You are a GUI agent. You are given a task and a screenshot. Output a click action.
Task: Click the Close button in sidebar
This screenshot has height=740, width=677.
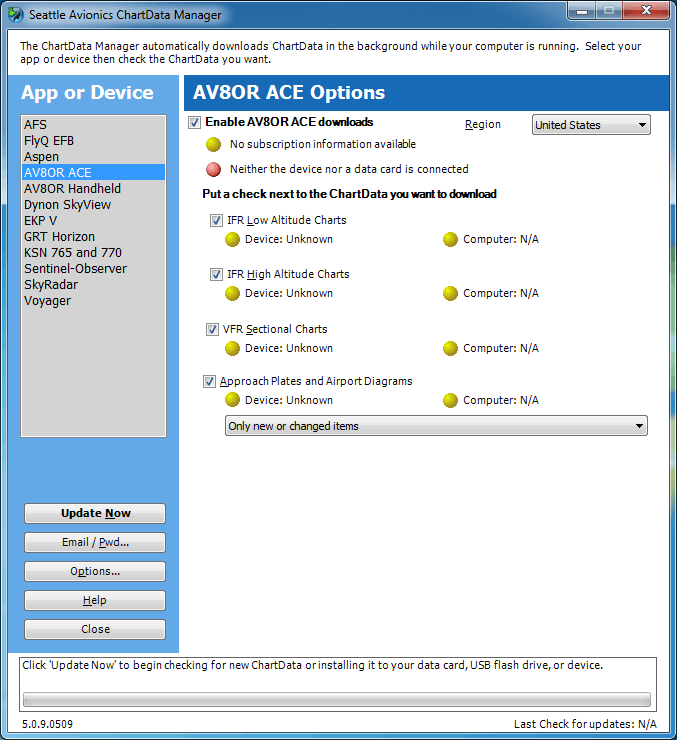tap(95, 629)
